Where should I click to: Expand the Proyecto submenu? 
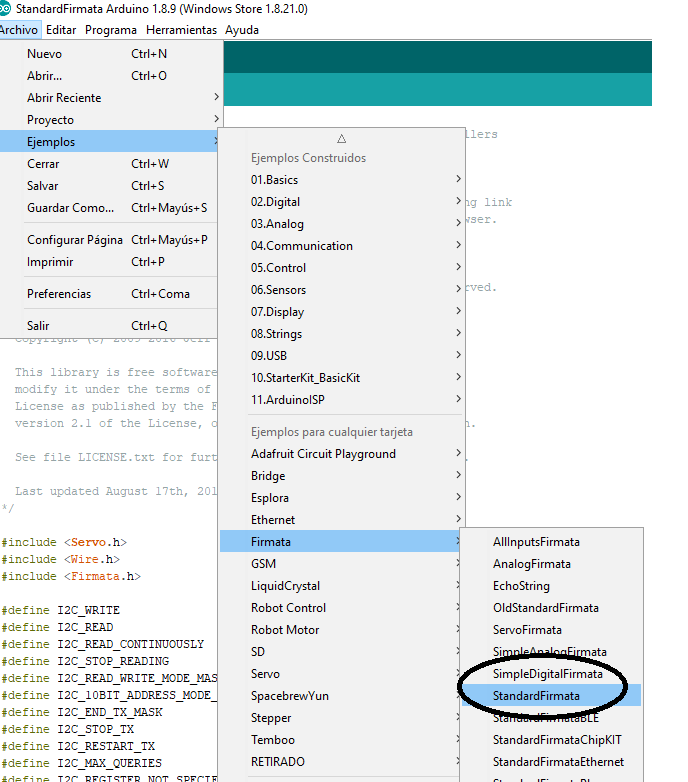[50, 120]
